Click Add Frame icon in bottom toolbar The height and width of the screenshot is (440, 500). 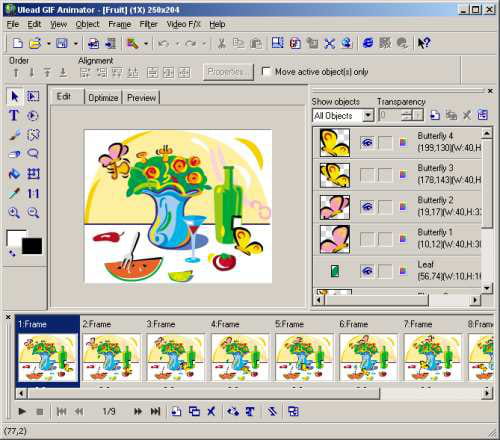tap(176, 412)
